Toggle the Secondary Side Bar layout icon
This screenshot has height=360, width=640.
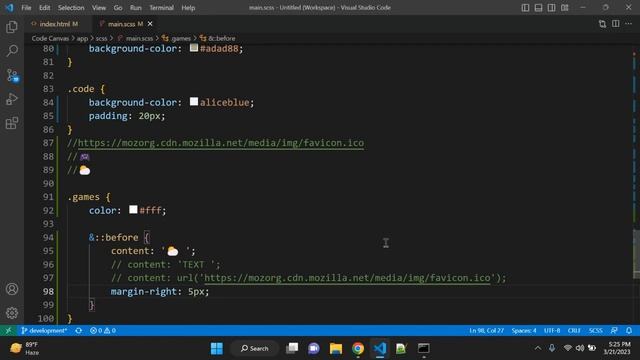tap(551, 8)
